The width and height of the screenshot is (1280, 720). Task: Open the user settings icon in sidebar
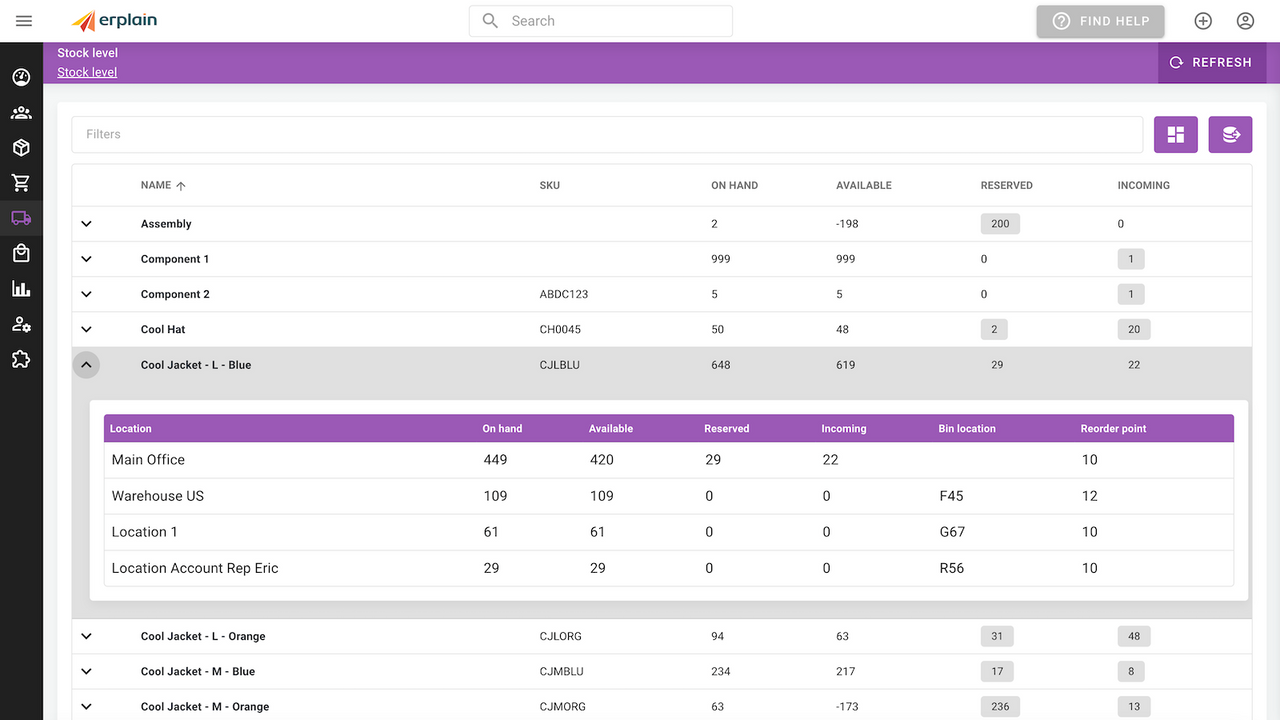[21, 324]
